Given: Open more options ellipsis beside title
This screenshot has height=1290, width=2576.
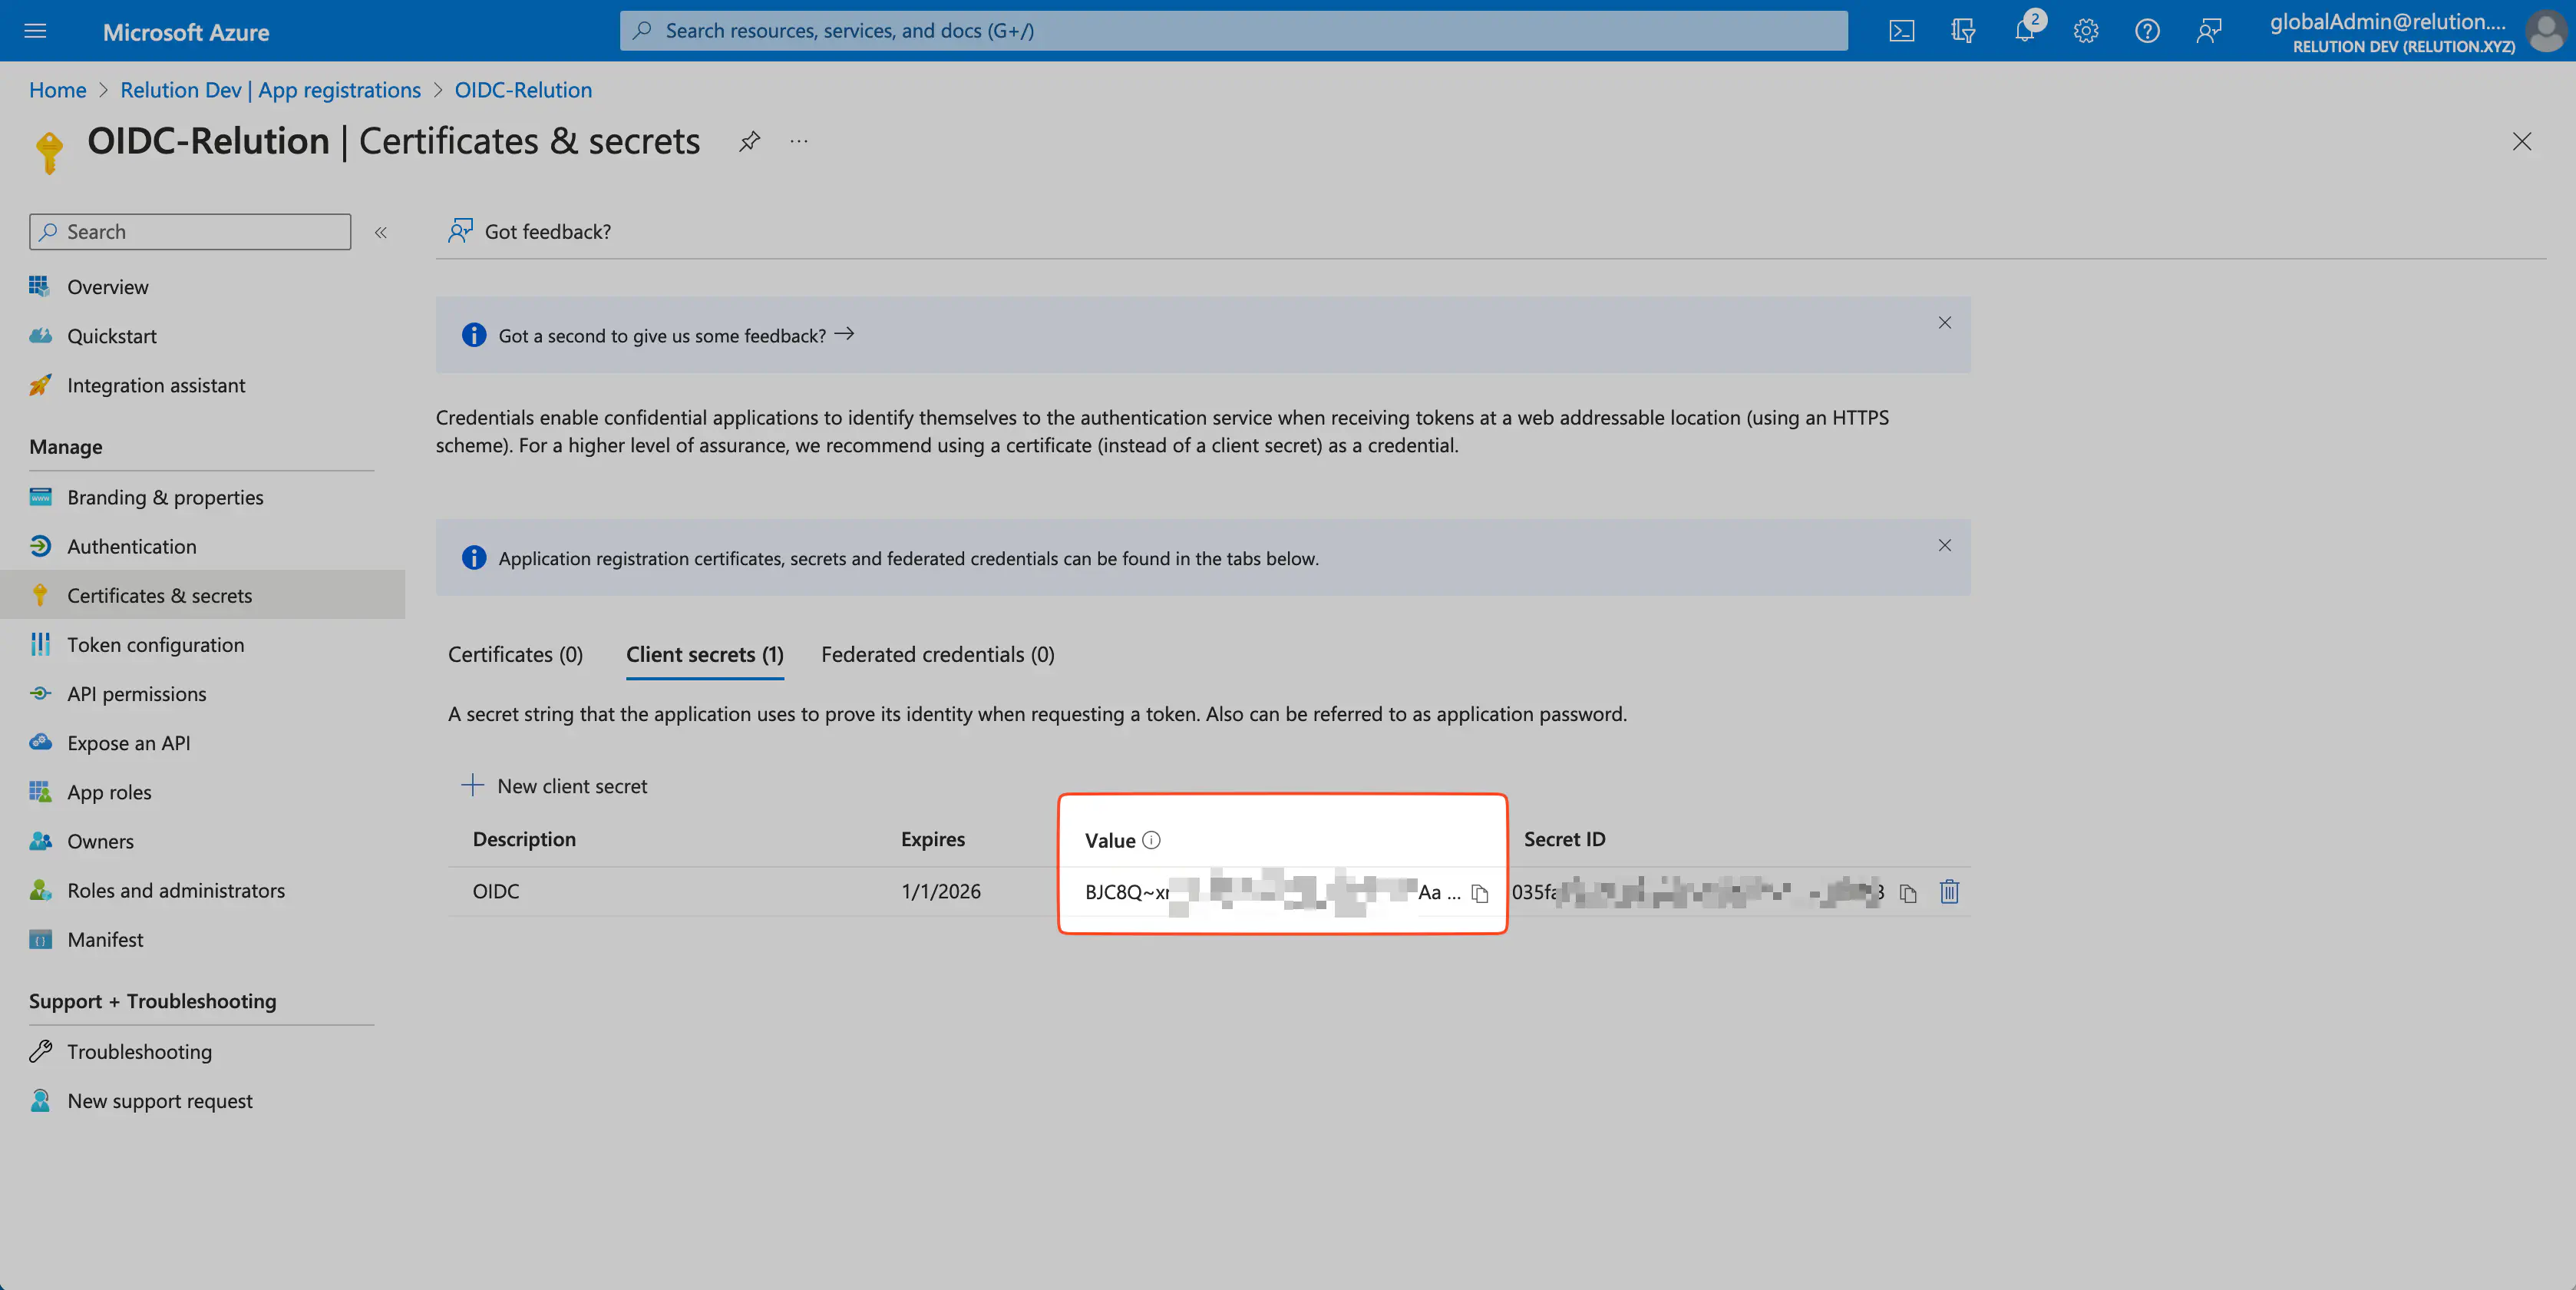Looking at the screenshot, I should point(798,141).
